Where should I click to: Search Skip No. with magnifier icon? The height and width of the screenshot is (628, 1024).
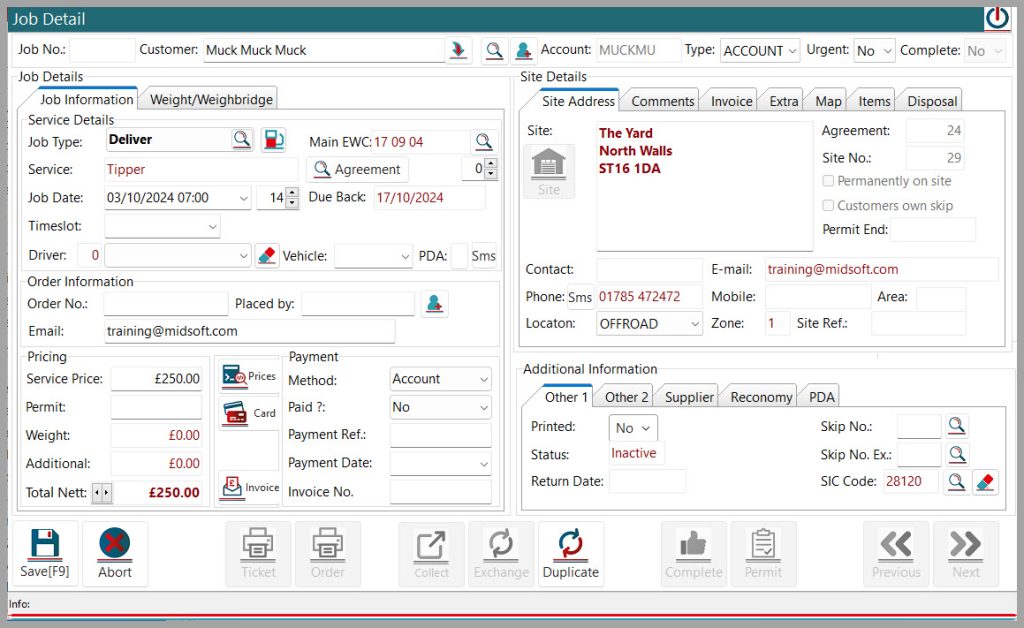click(x=957, y=426)
